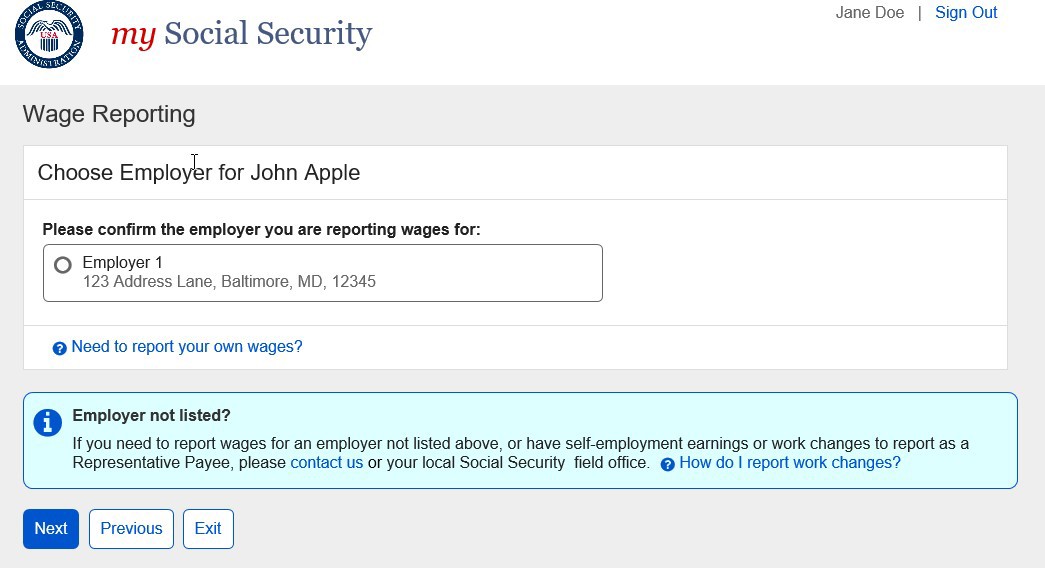Click the Exit button
This screenshot has width=1045, height=568.
click(208, 529)
